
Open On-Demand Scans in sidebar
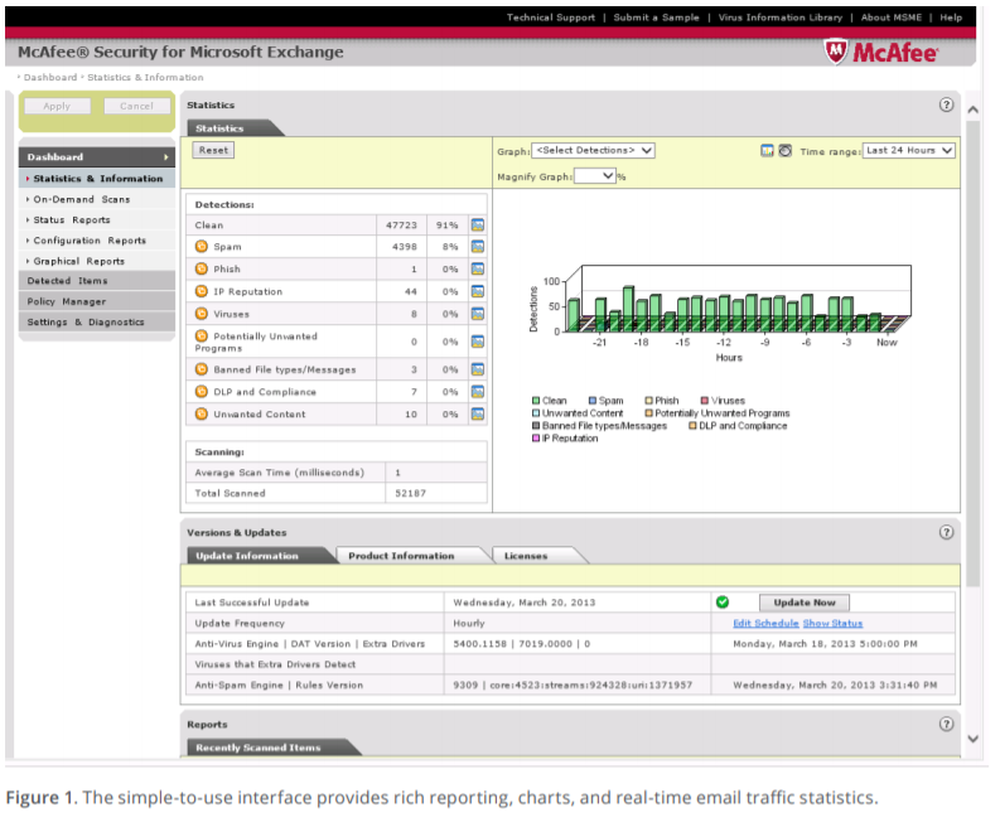pyautogui.click(x=97, y=199)
